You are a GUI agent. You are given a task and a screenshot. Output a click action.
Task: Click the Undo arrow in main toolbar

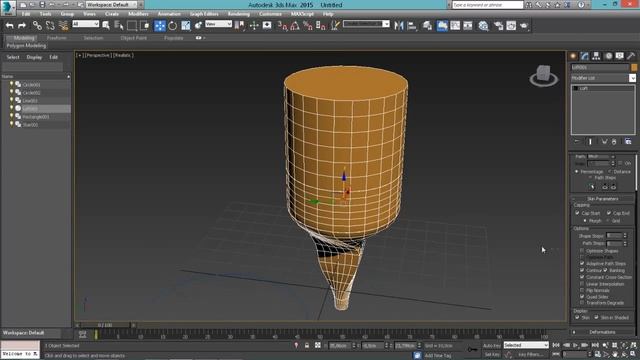9,26
